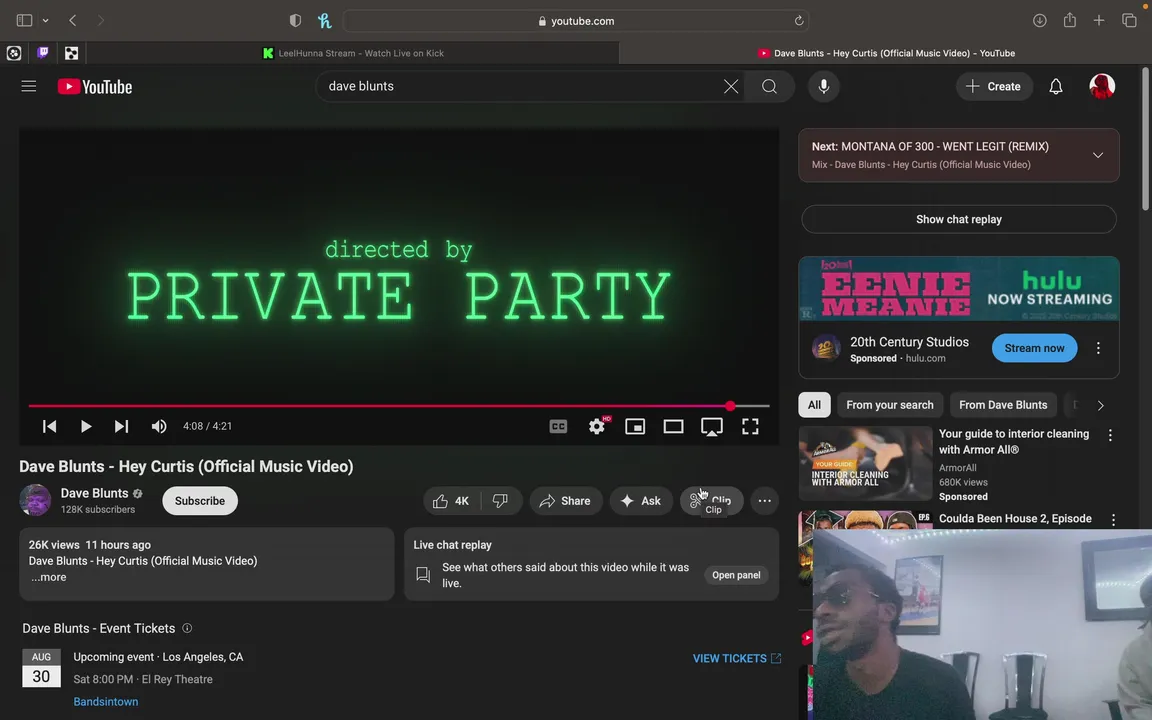
Task: Open pinned Twitch tab
Action: (43, 53)
